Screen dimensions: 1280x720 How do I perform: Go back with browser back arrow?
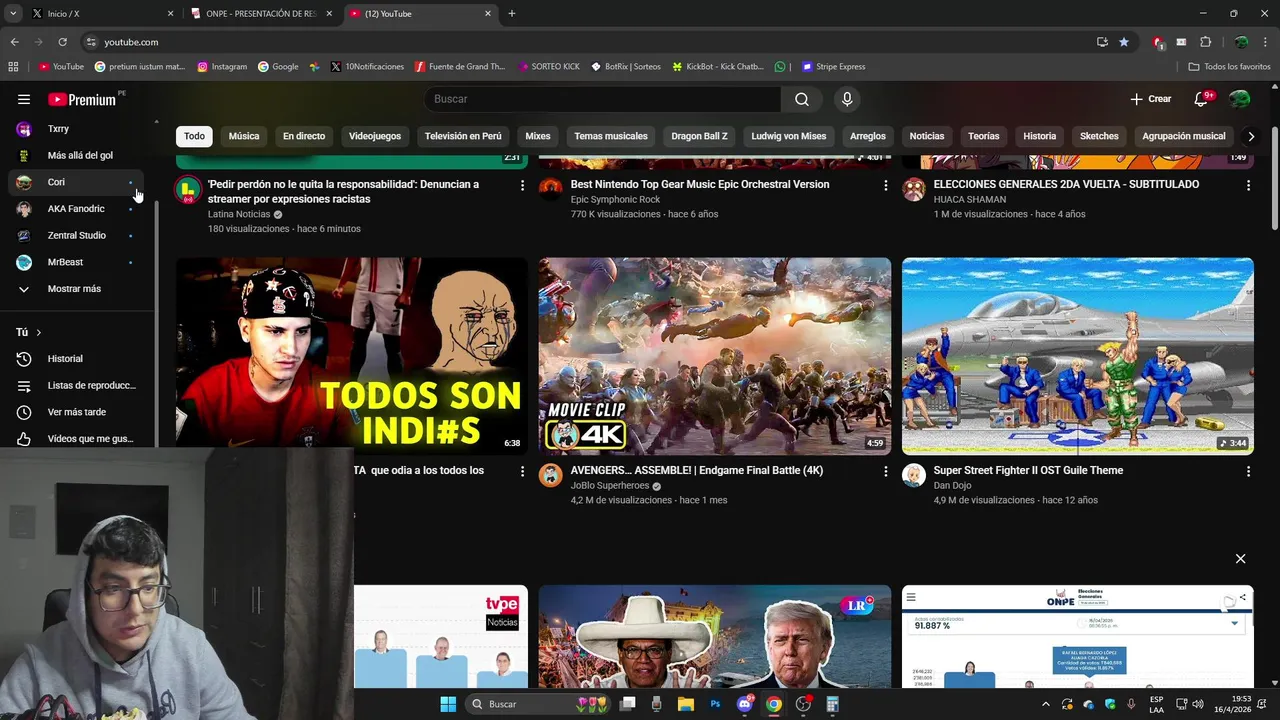14,42
